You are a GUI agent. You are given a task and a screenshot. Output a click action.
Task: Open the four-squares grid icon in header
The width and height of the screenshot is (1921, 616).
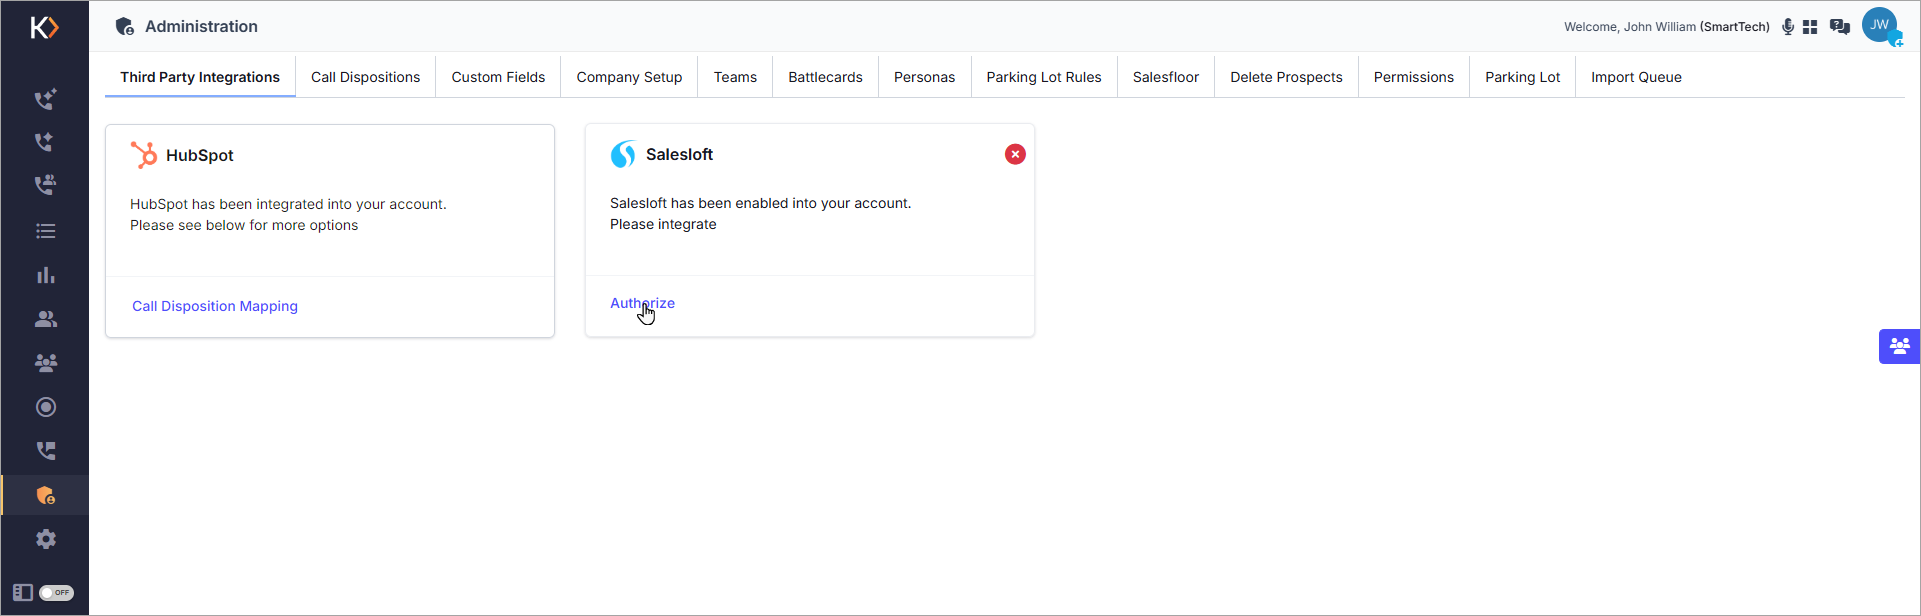[x=1810, y=27]
